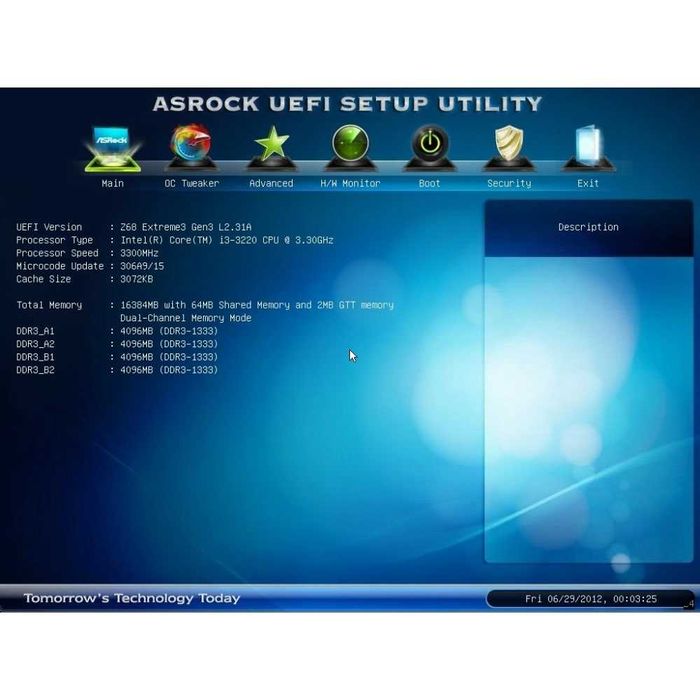Click the Cache Size label
The width and height of the screenshot is (700, 700).
pyautogui.click(x=43, y=279)
